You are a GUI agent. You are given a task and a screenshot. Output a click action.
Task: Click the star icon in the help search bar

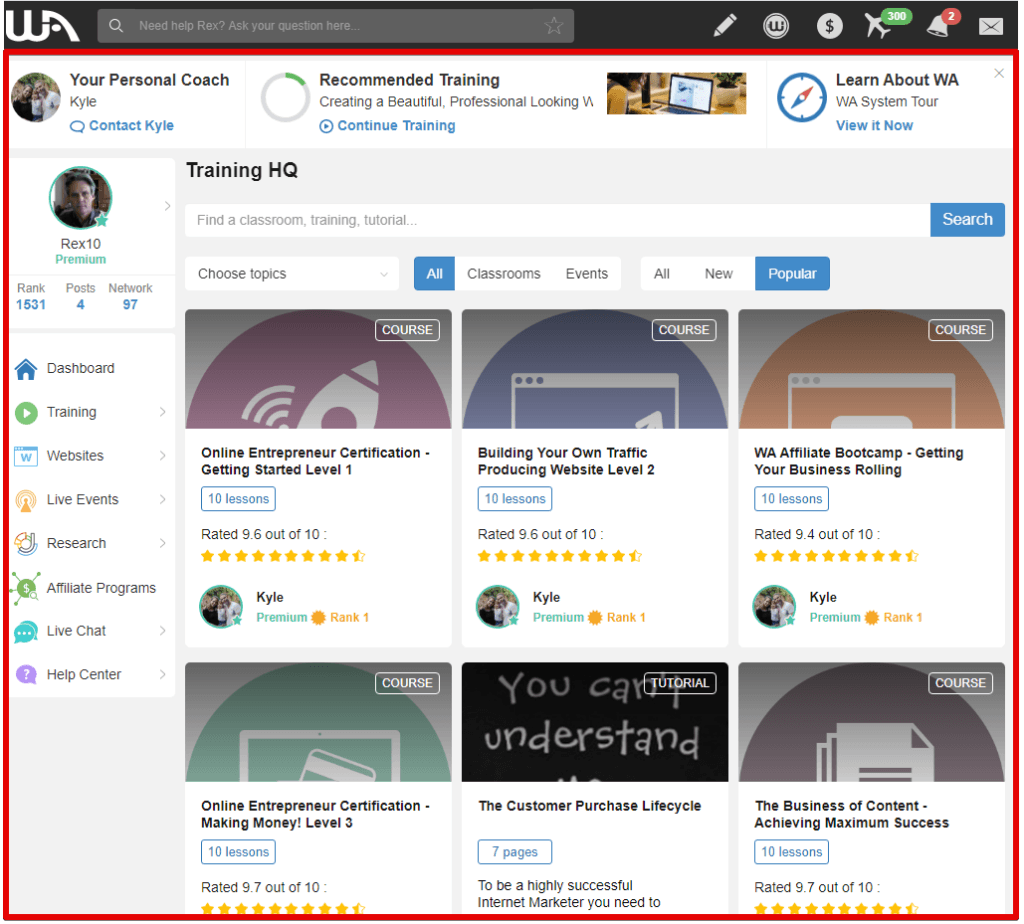[x=554, y=25]
